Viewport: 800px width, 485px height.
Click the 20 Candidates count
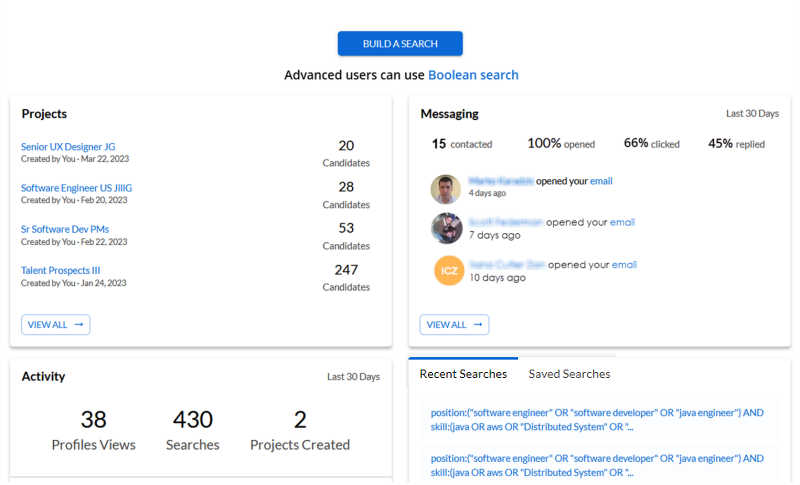(x=346, y=154)
